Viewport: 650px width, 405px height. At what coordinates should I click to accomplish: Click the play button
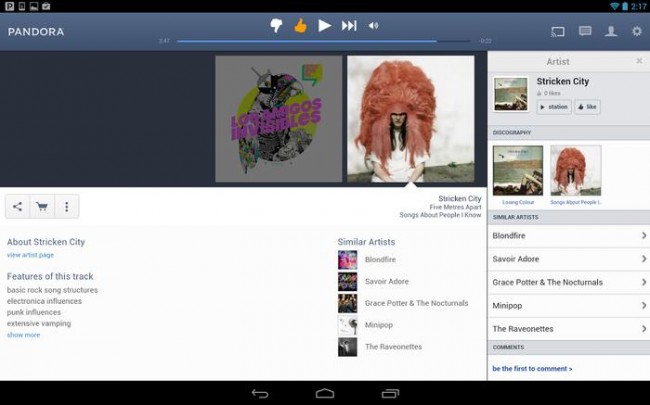pos(324,26)
